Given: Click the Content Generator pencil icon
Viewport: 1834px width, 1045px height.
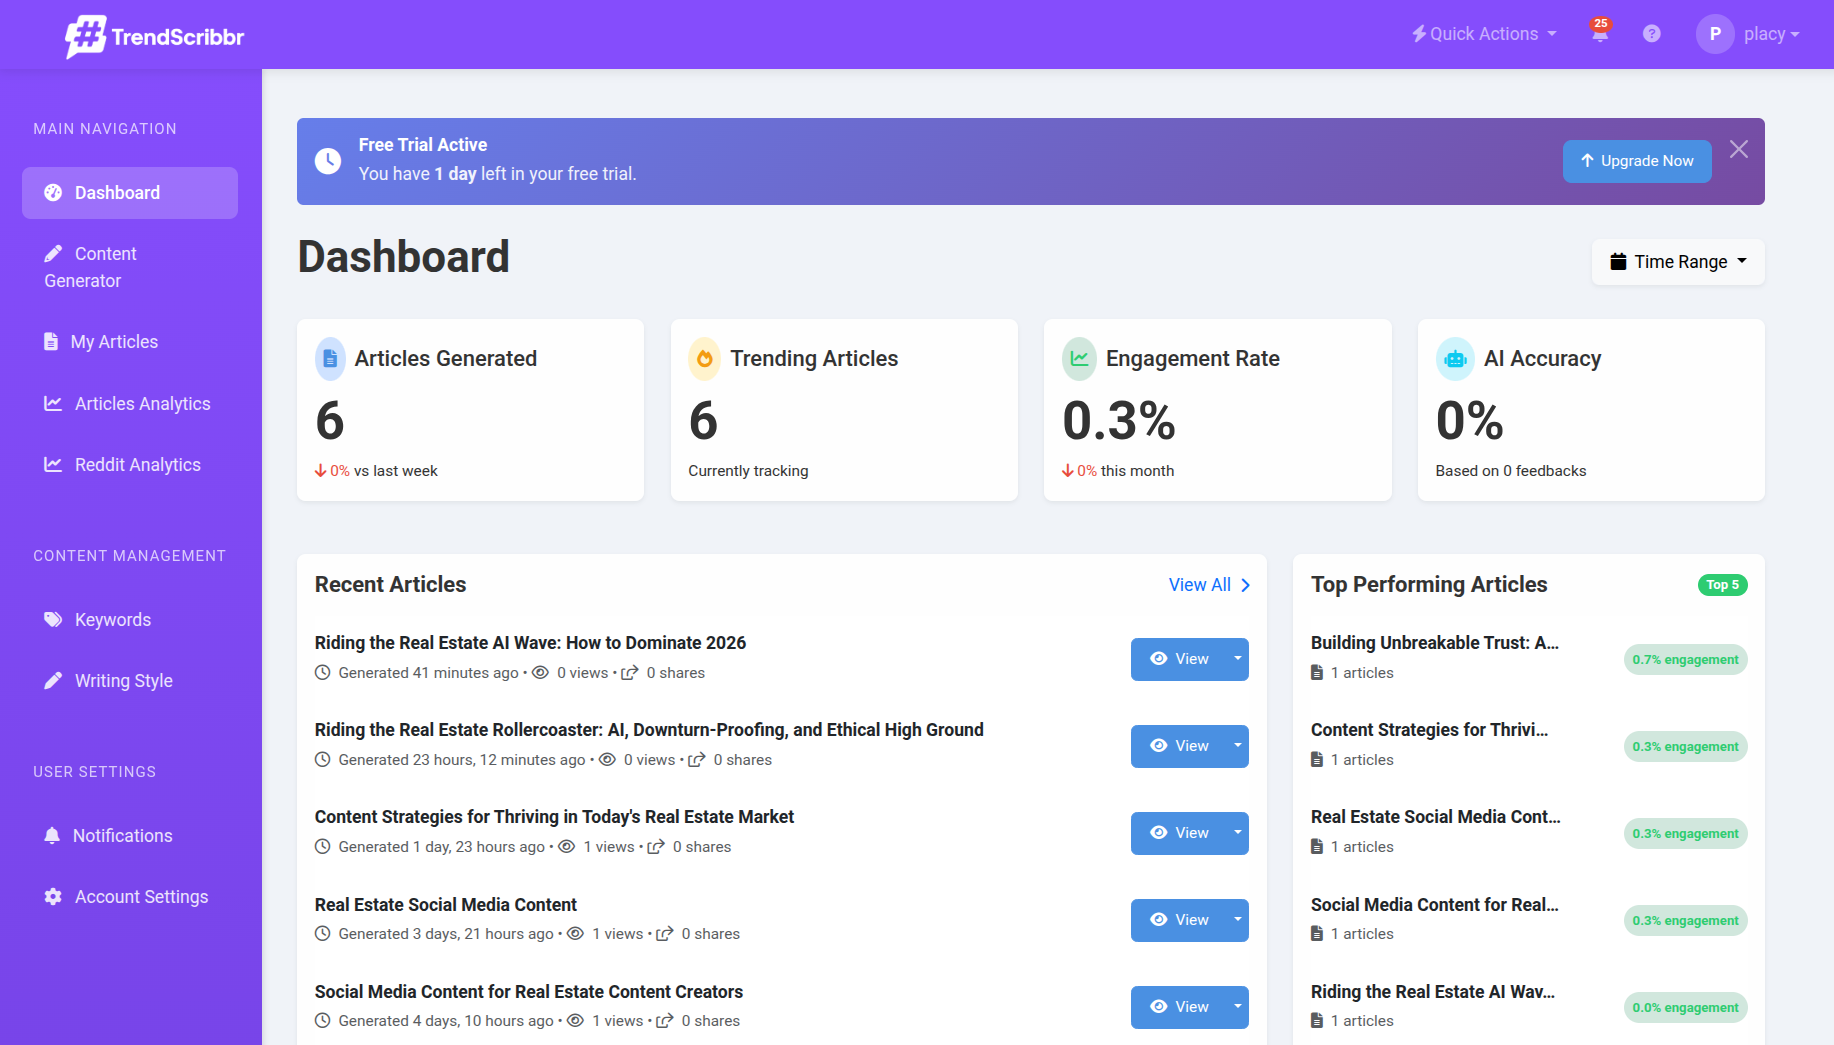Looking at the screenshot, I should (x=53, y=254).
